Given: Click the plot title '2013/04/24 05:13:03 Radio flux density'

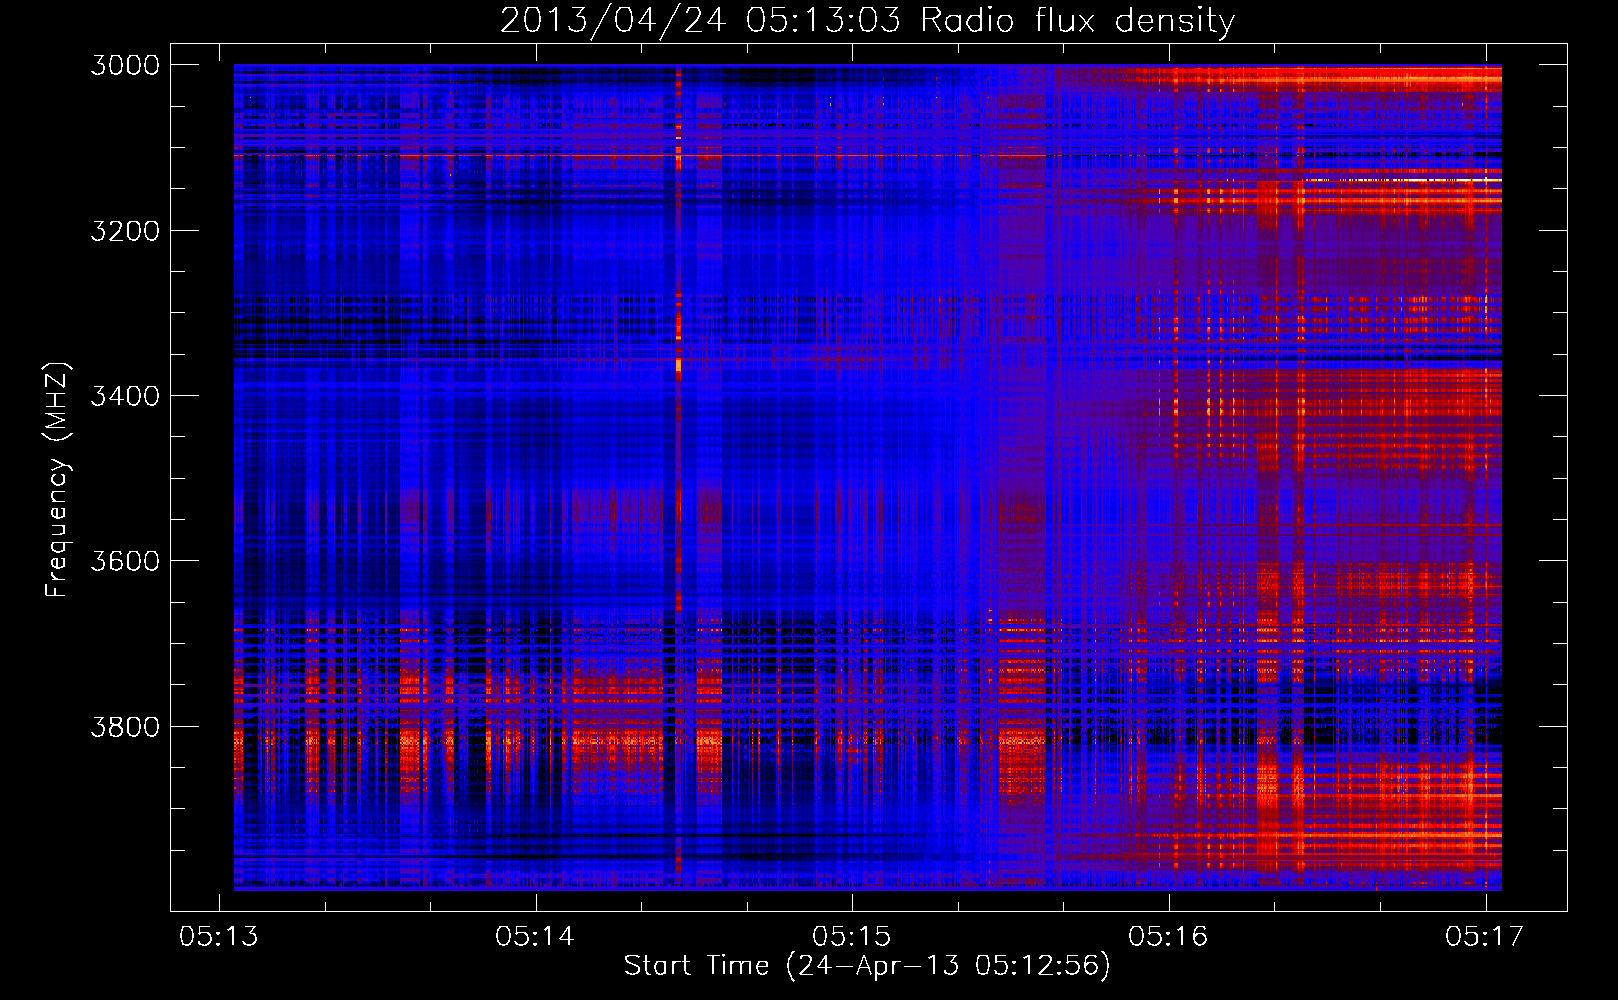Looking at the screenshot, I should (867, 20).
